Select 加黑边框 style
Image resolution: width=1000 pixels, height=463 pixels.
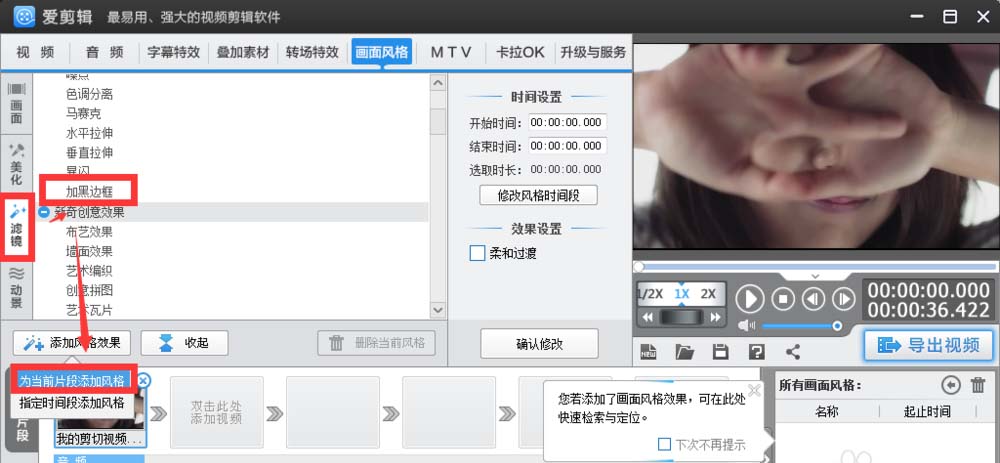[x=89, y=191]
